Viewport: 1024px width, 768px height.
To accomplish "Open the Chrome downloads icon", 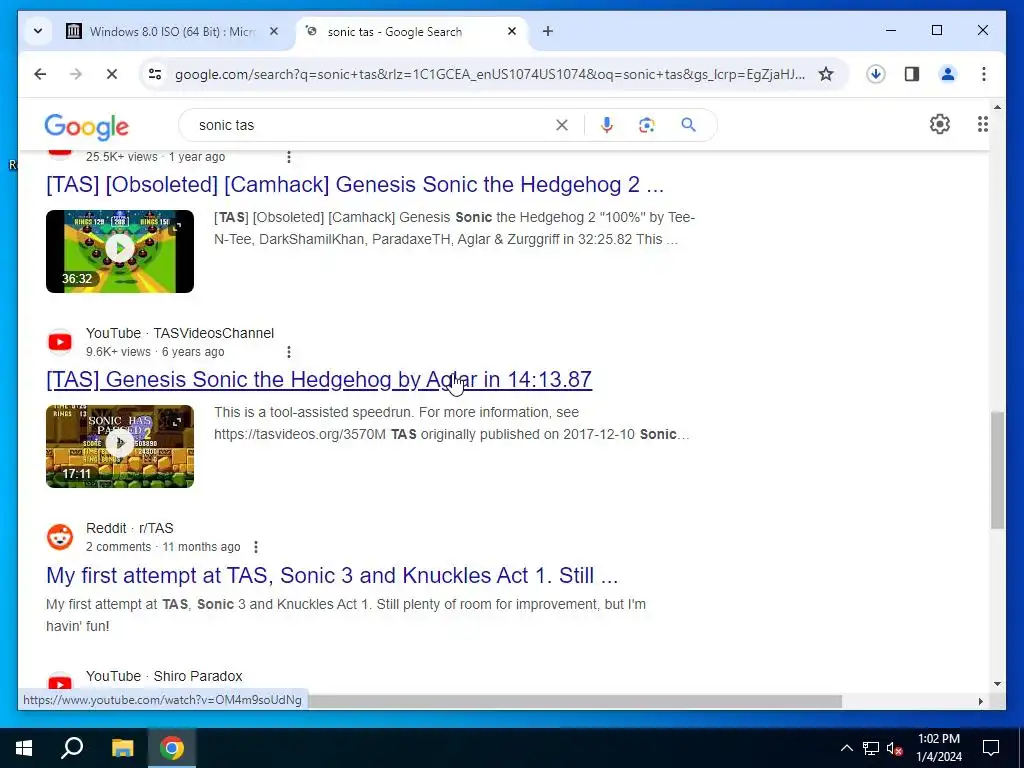I will (876, 74).
